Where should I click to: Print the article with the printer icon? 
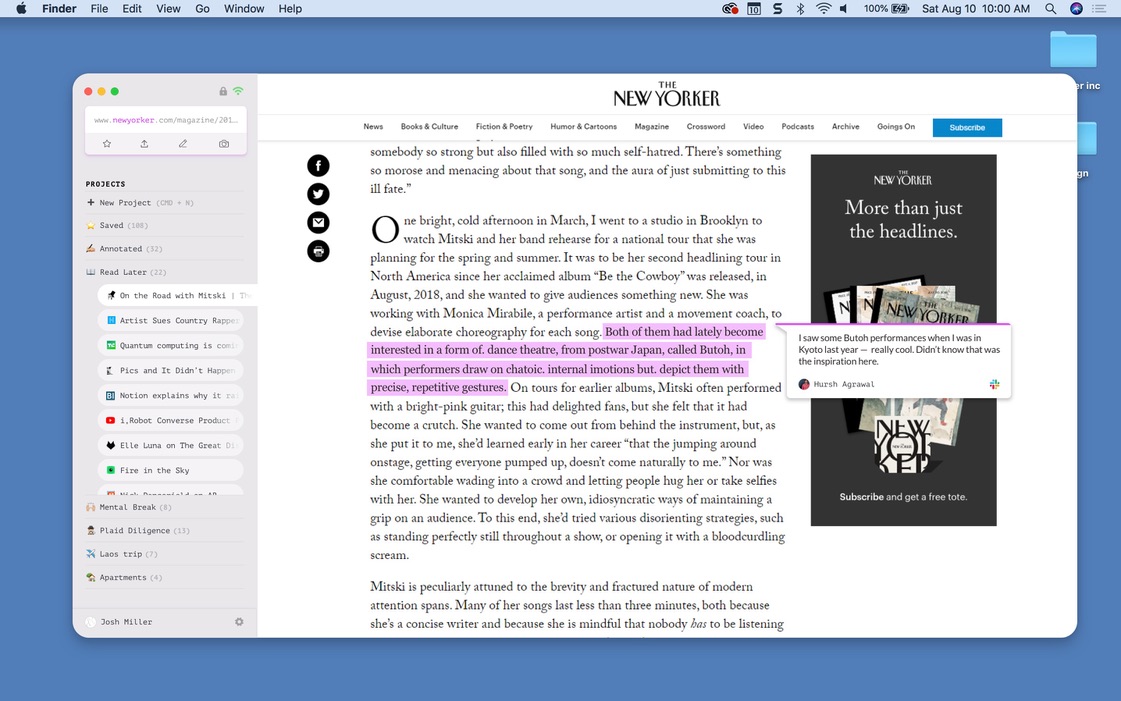click(318, 252)
